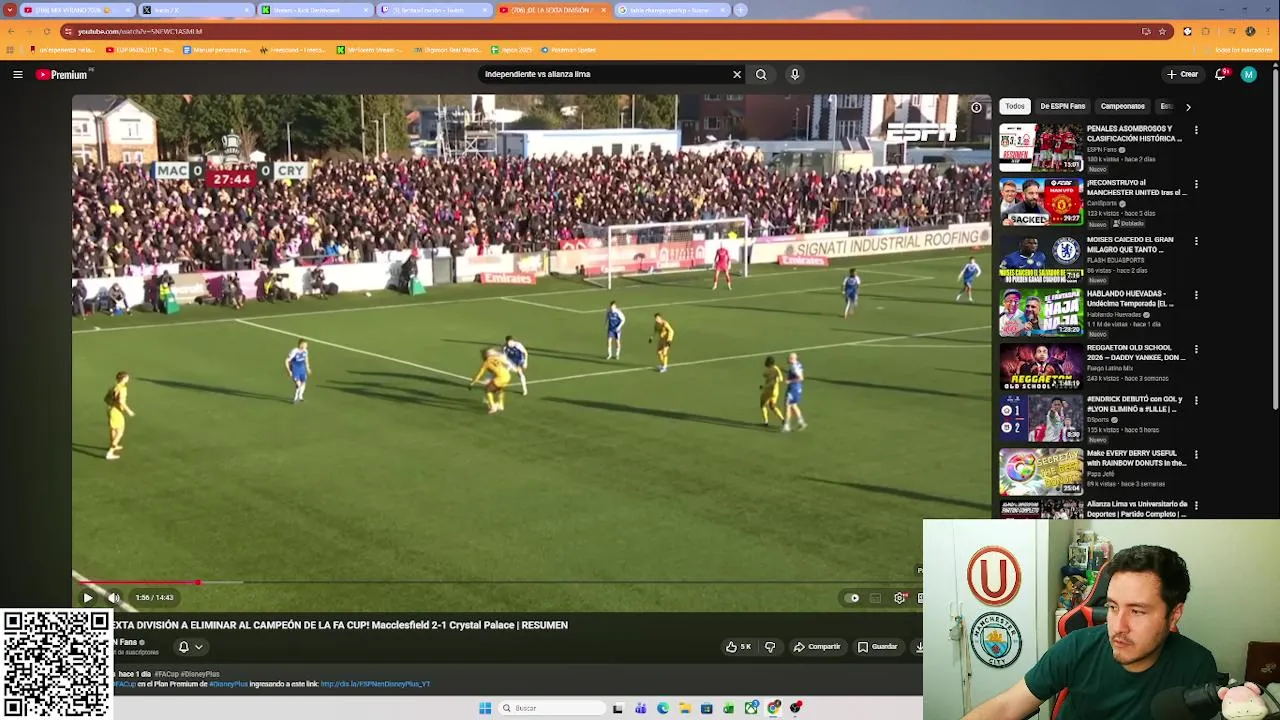Open more options for Reconstruyo Manchester United
This screenshot has width=1280, height=720.
(1196, 184)
